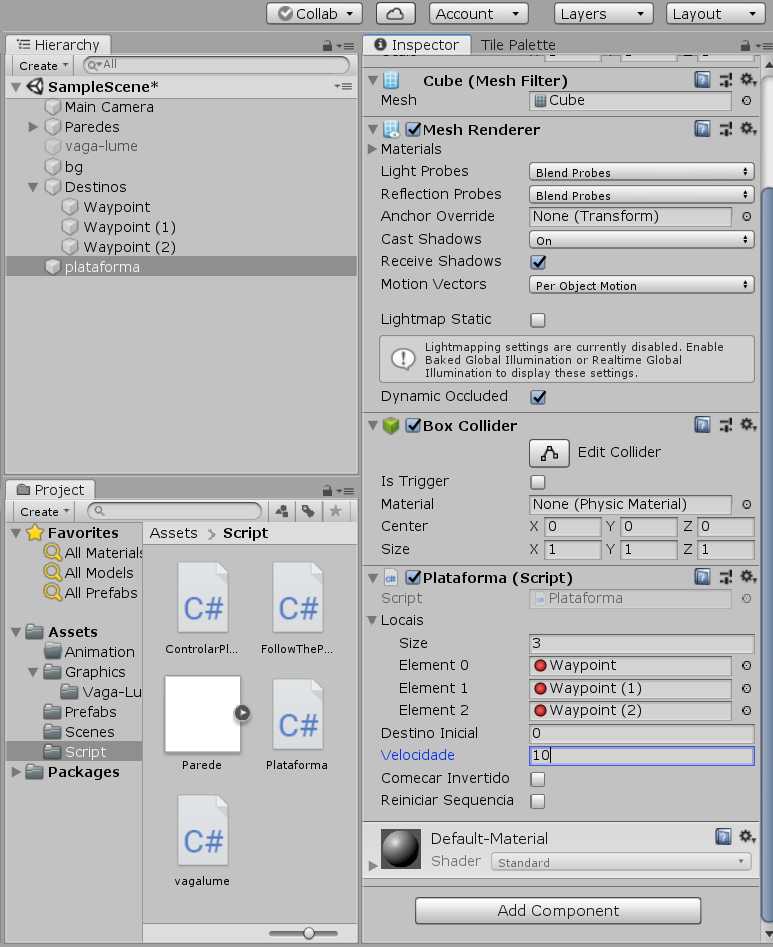Click Element 2 object picker circle
The height and width of the screenshot is (947, 773).
[x=747, y=711]
